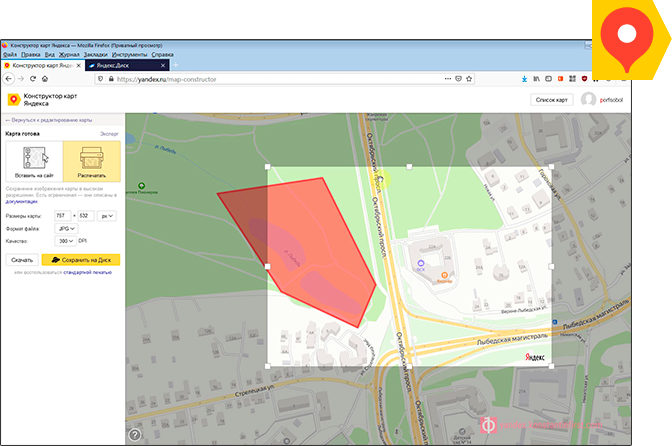Open the Инструменты menu

point(129,54)
